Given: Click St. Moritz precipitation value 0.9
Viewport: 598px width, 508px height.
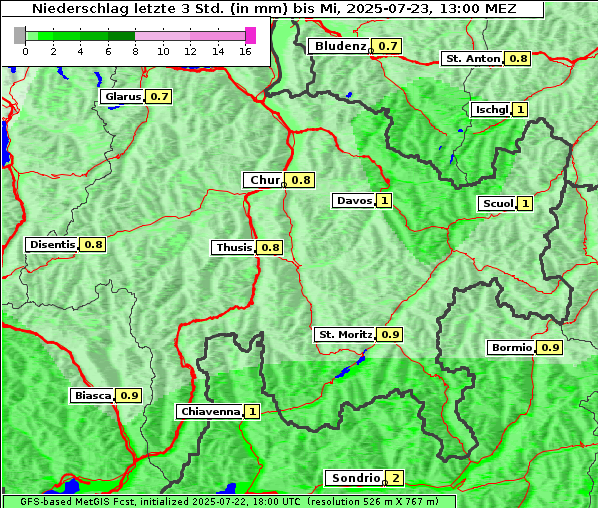Looking at the screenshot, I should pyautogui.click(x=390, y=334).
